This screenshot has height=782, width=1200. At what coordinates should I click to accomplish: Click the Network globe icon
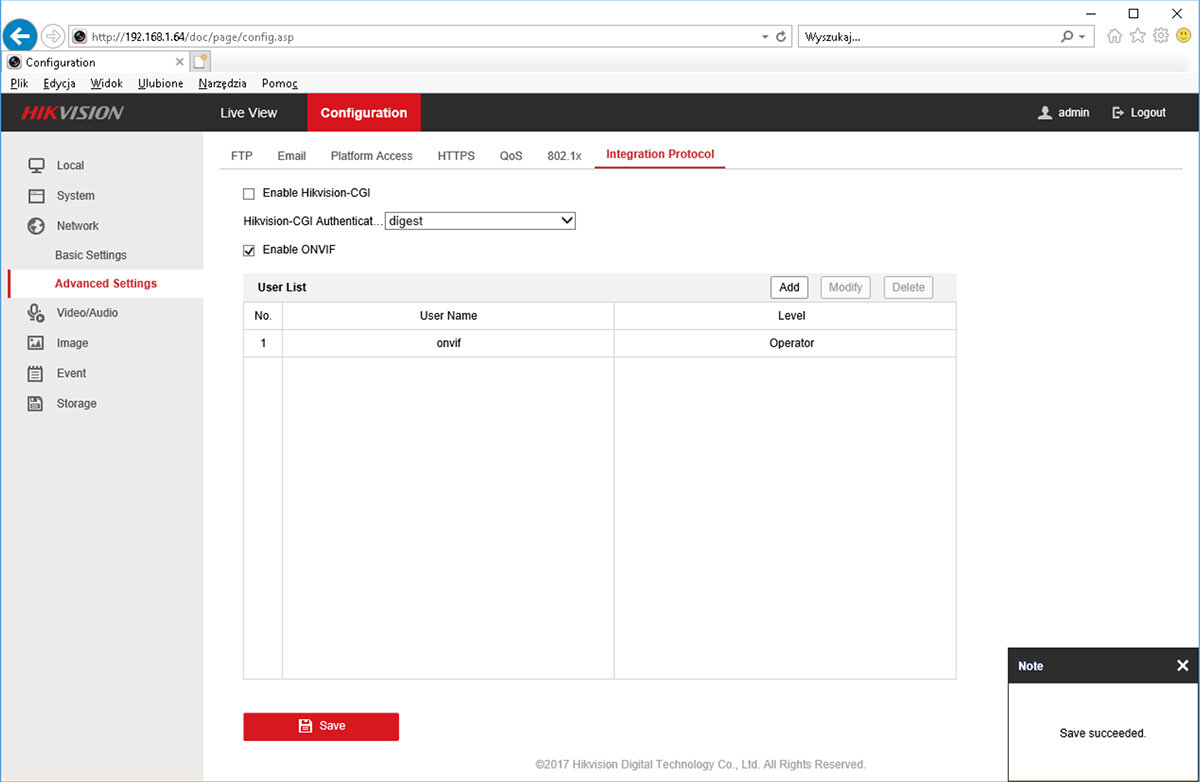coord(36,226)
